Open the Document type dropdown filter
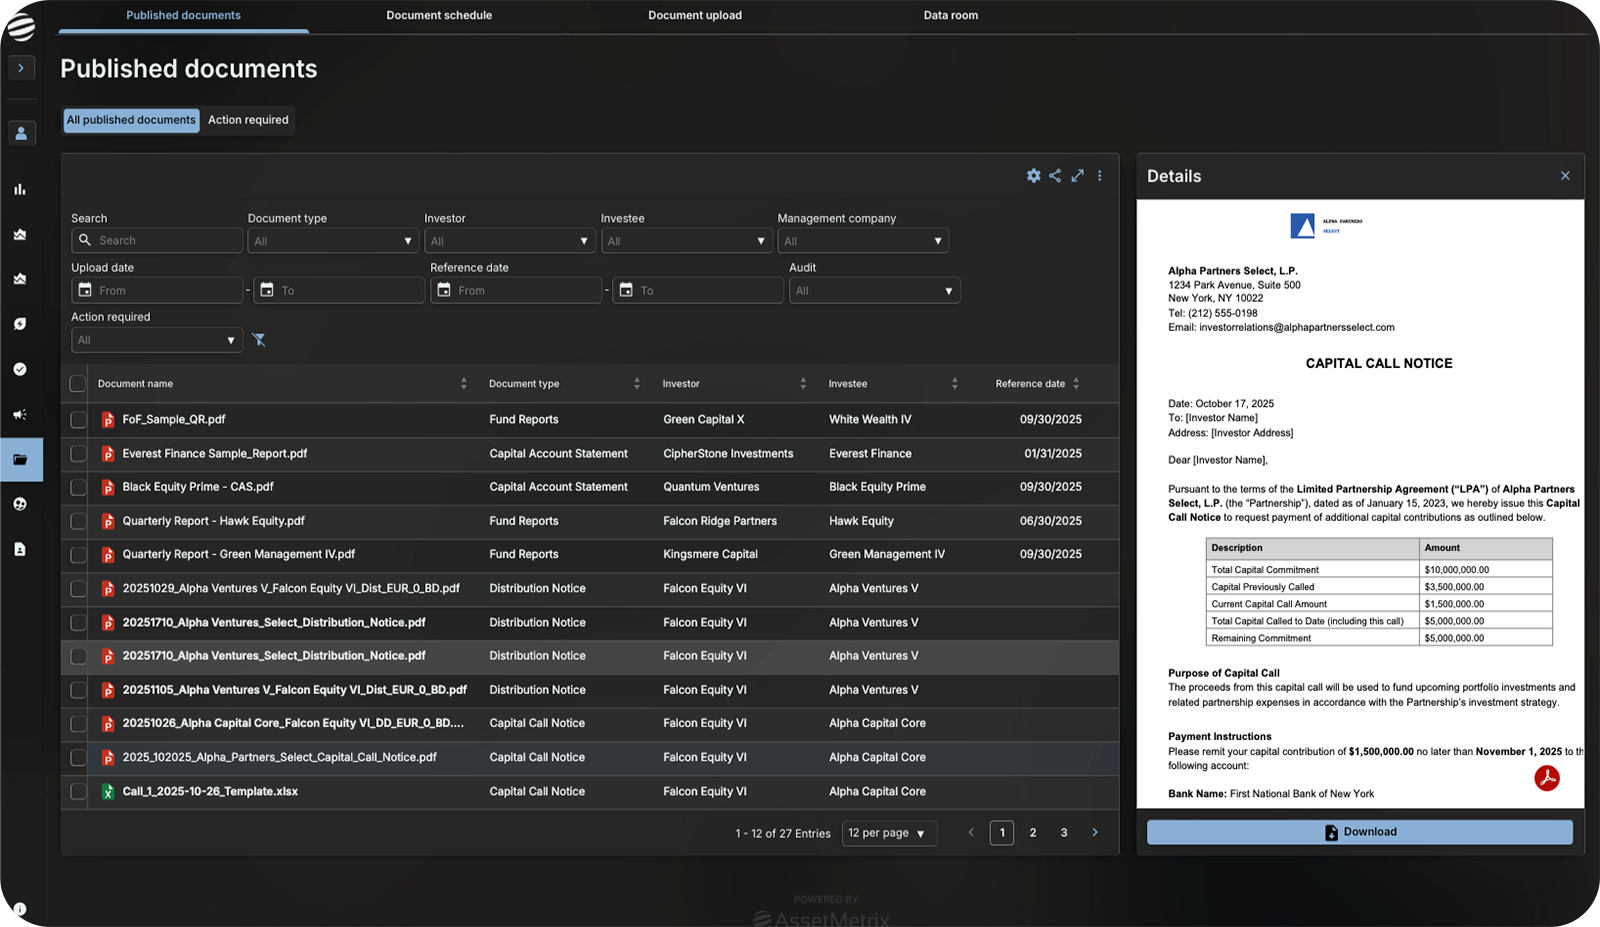The width and height of the screenshot is (1600, 927). pyautogui.click(x=332, y=241)
